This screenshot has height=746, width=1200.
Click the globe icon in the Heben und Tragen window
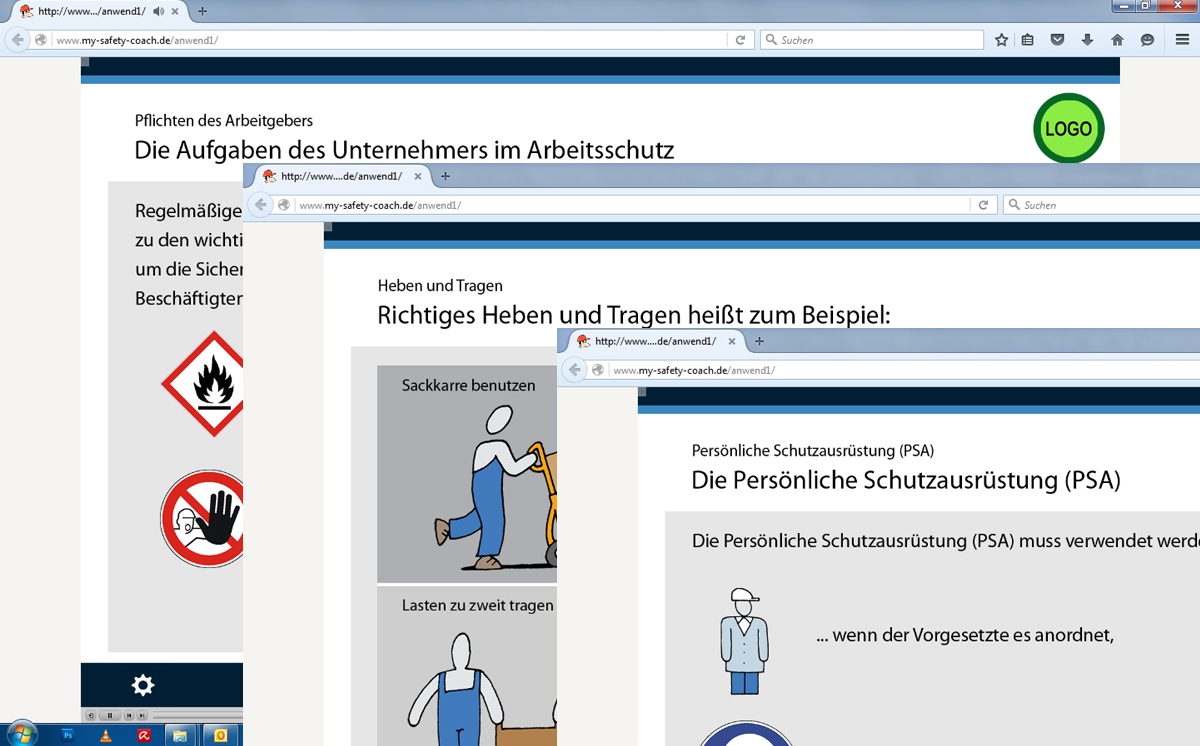click(x=284, y=205)
